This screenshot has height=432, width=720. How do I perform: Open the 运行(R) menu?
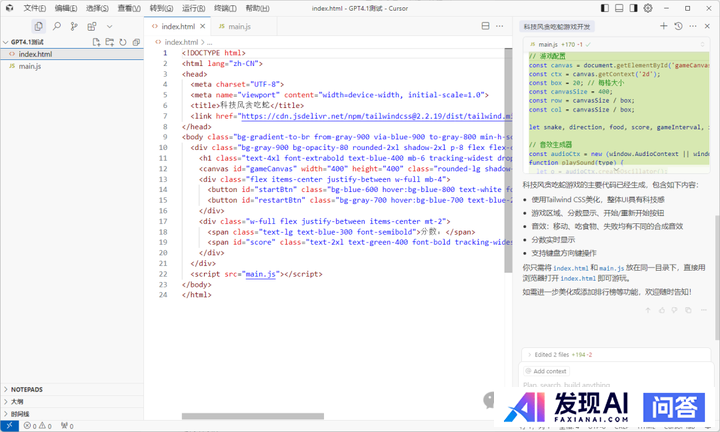click(x=193, y=8)
